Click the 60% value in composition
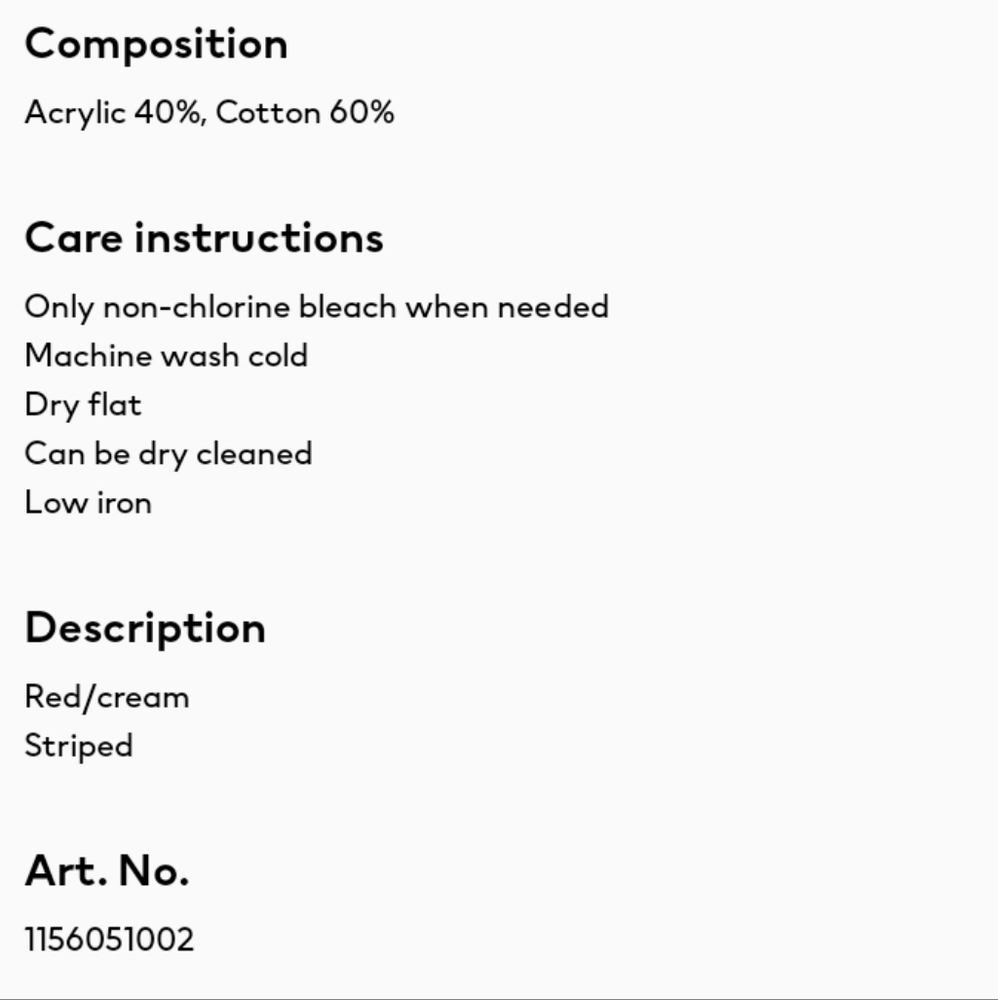 (362, 113)
